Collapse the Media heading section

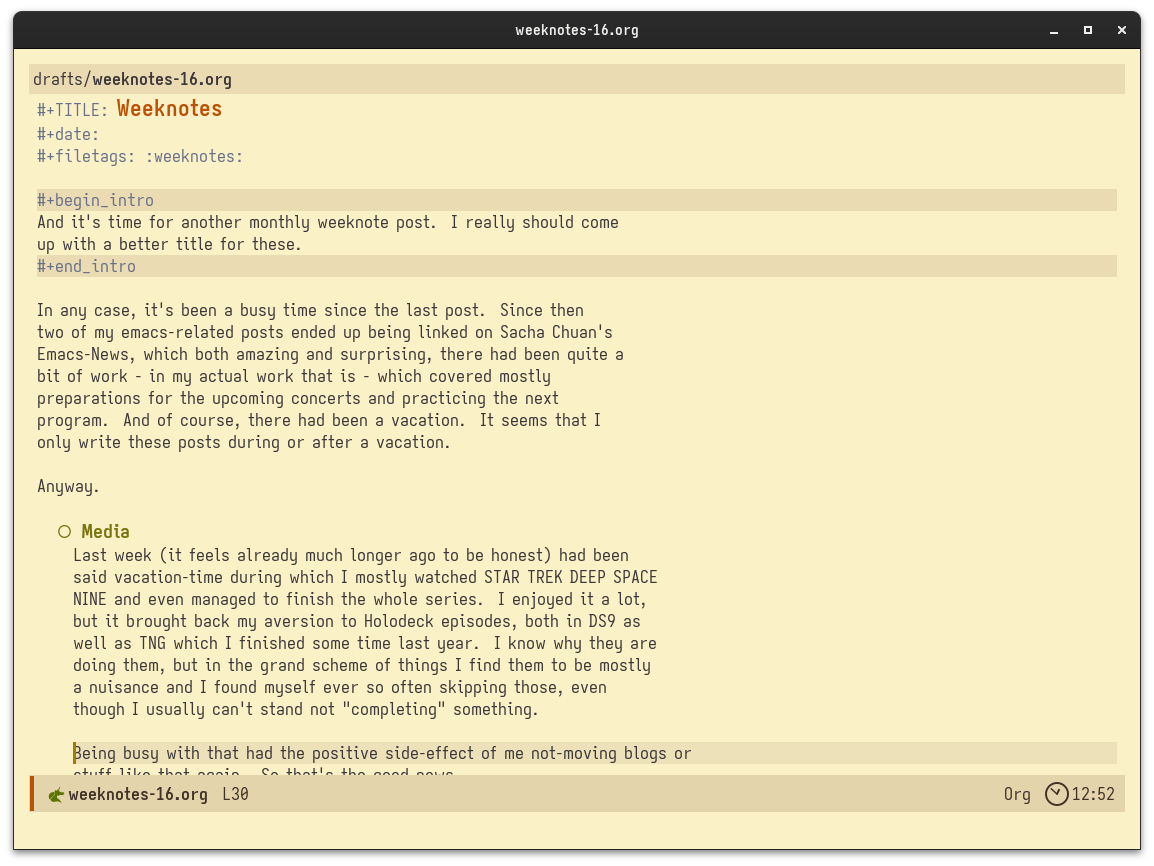tap(105, 532)
